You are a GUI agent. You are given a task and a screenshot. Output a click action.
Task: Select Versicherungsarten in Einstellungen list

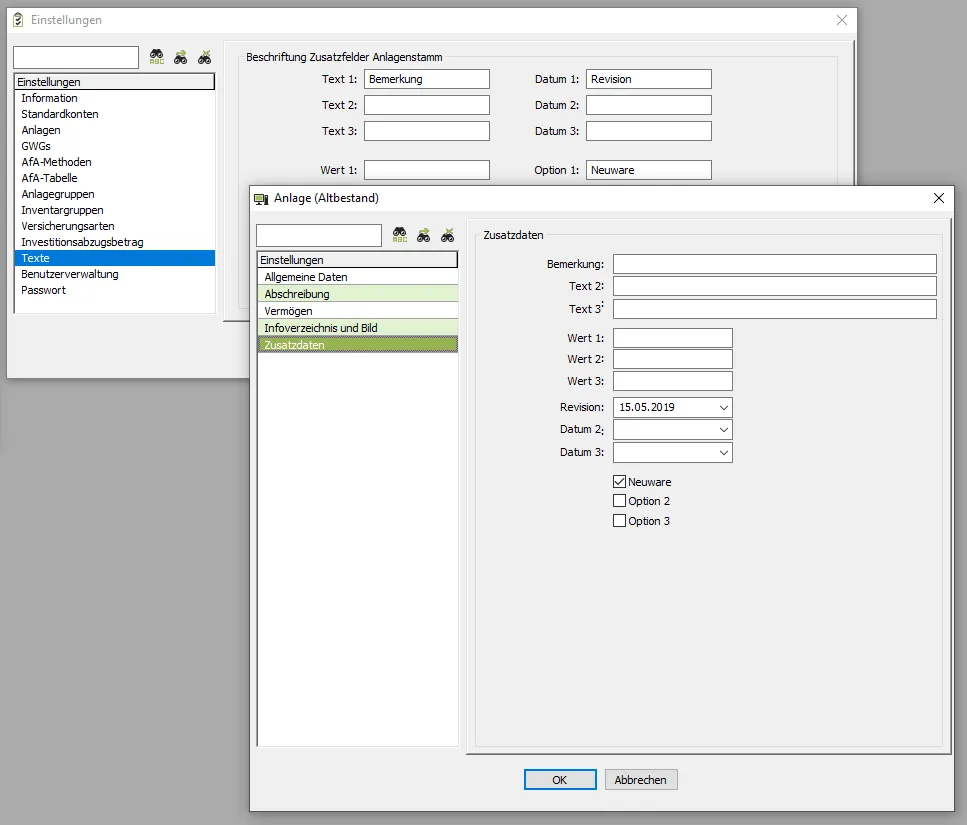point(115,226)
